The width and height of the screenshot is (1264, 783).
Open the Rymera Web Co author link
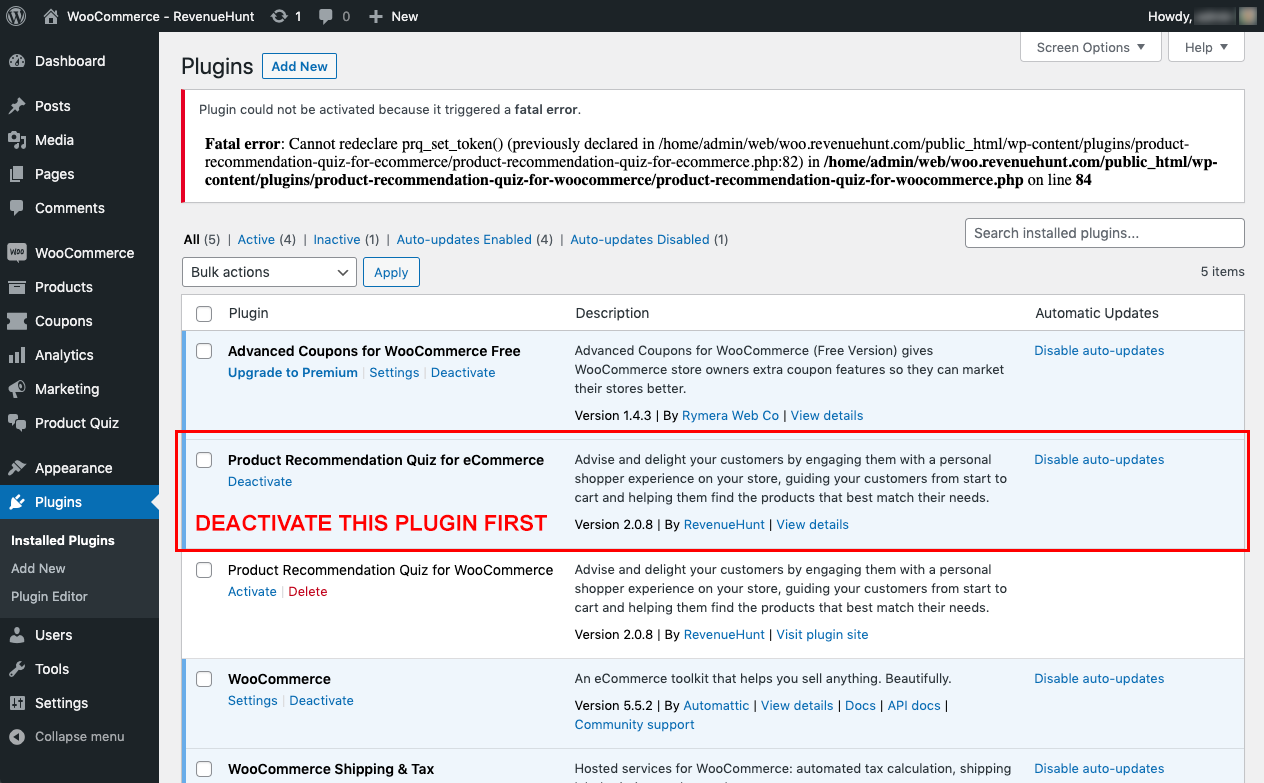point(730,416)
